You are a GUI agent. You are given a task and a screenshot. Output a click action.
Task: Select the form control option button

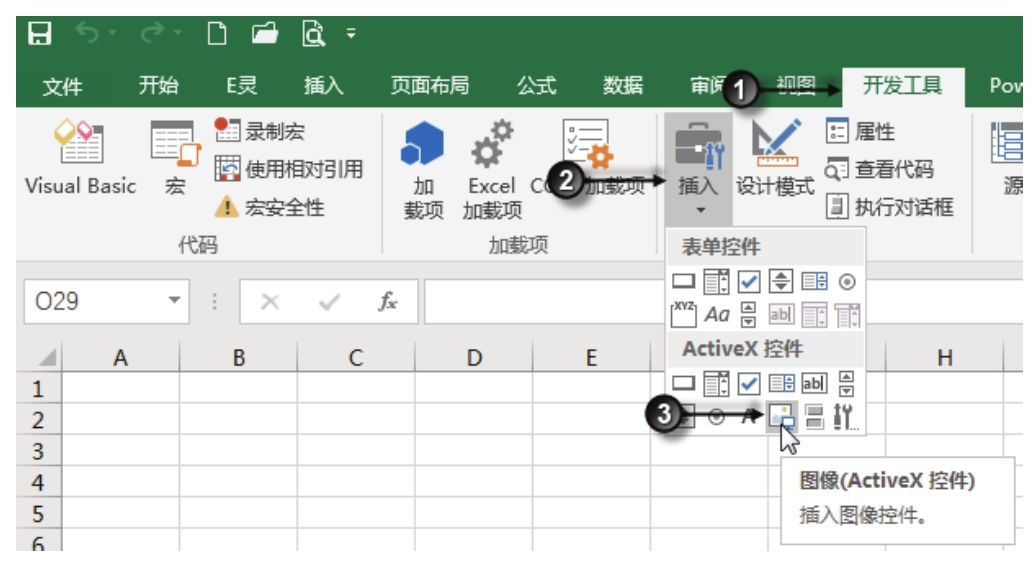[x=847, y=281]
